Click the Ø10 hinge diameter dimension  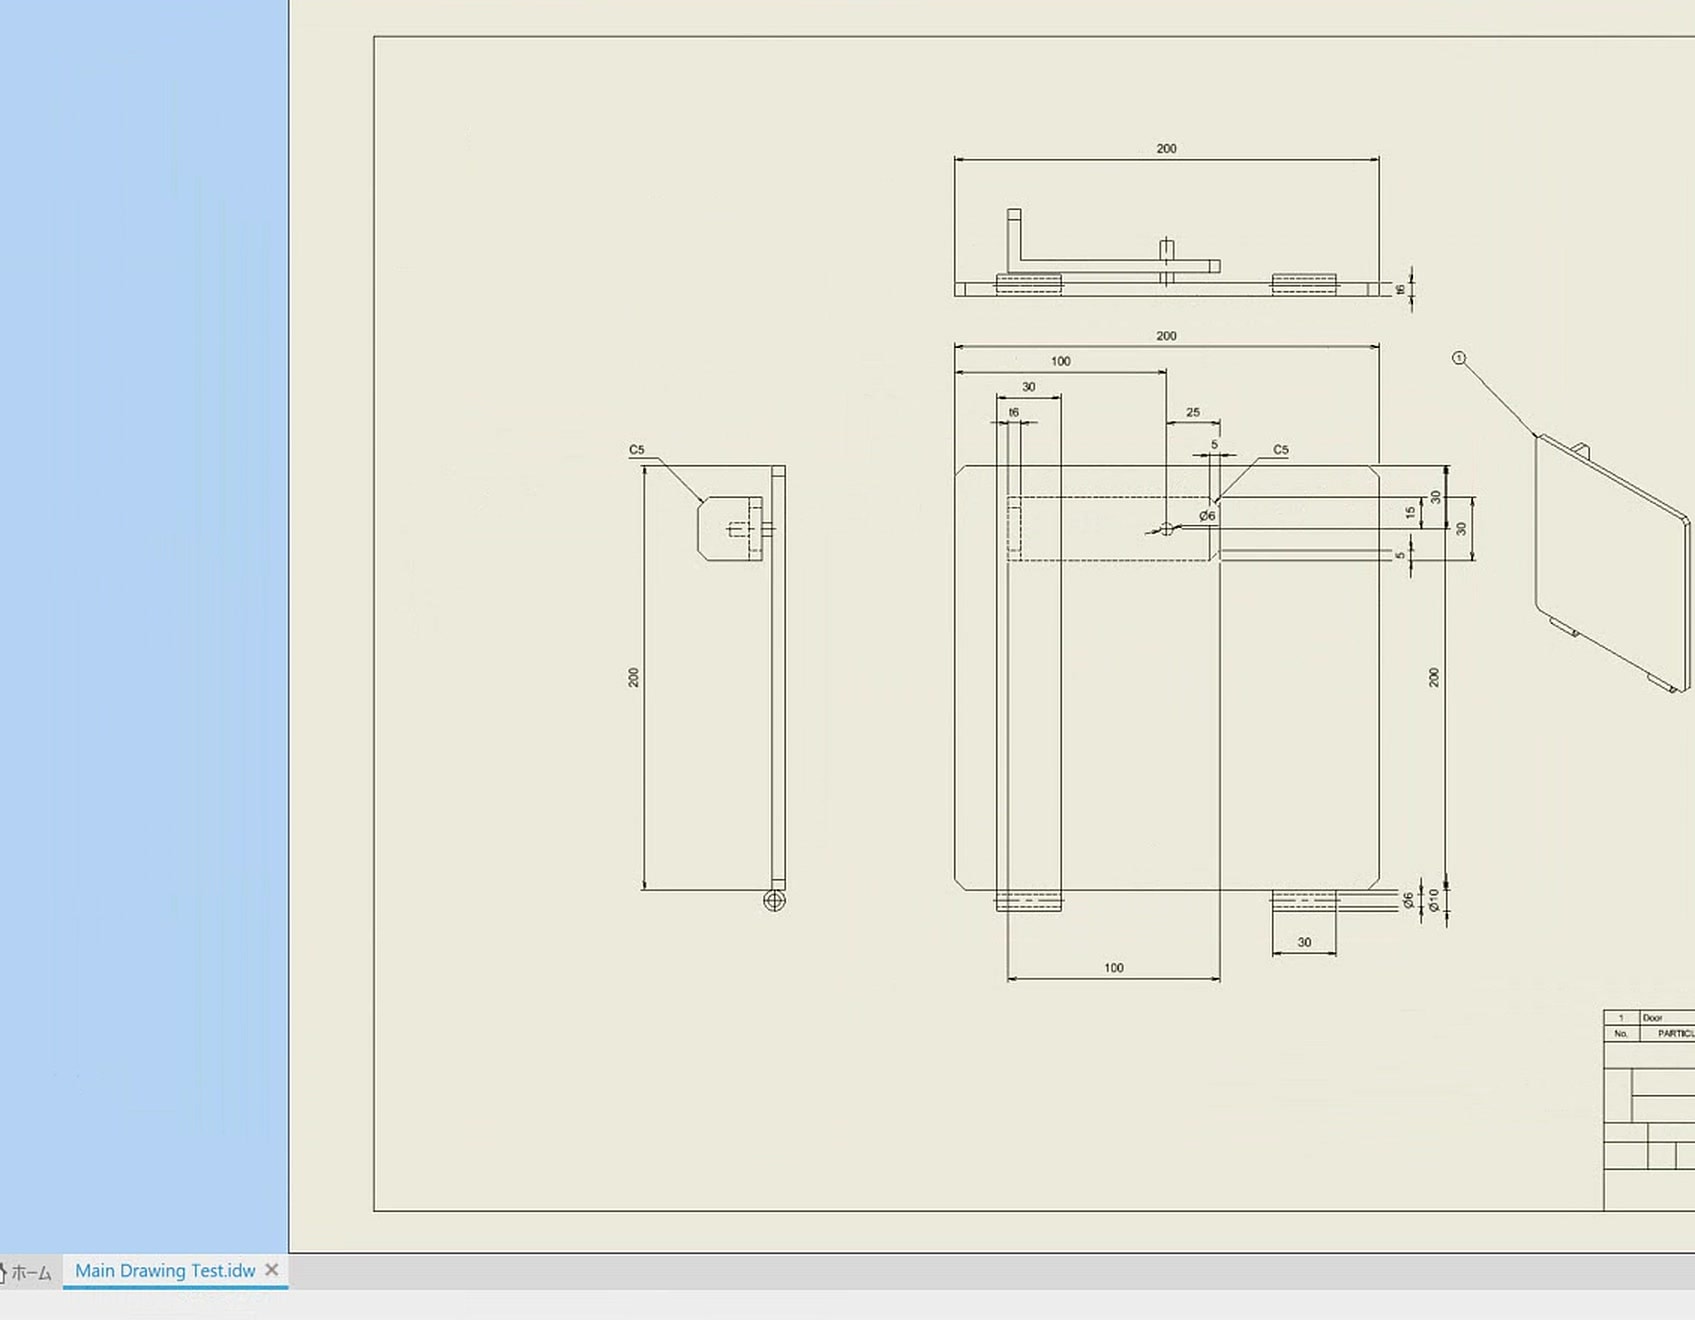pos(1434,900)
